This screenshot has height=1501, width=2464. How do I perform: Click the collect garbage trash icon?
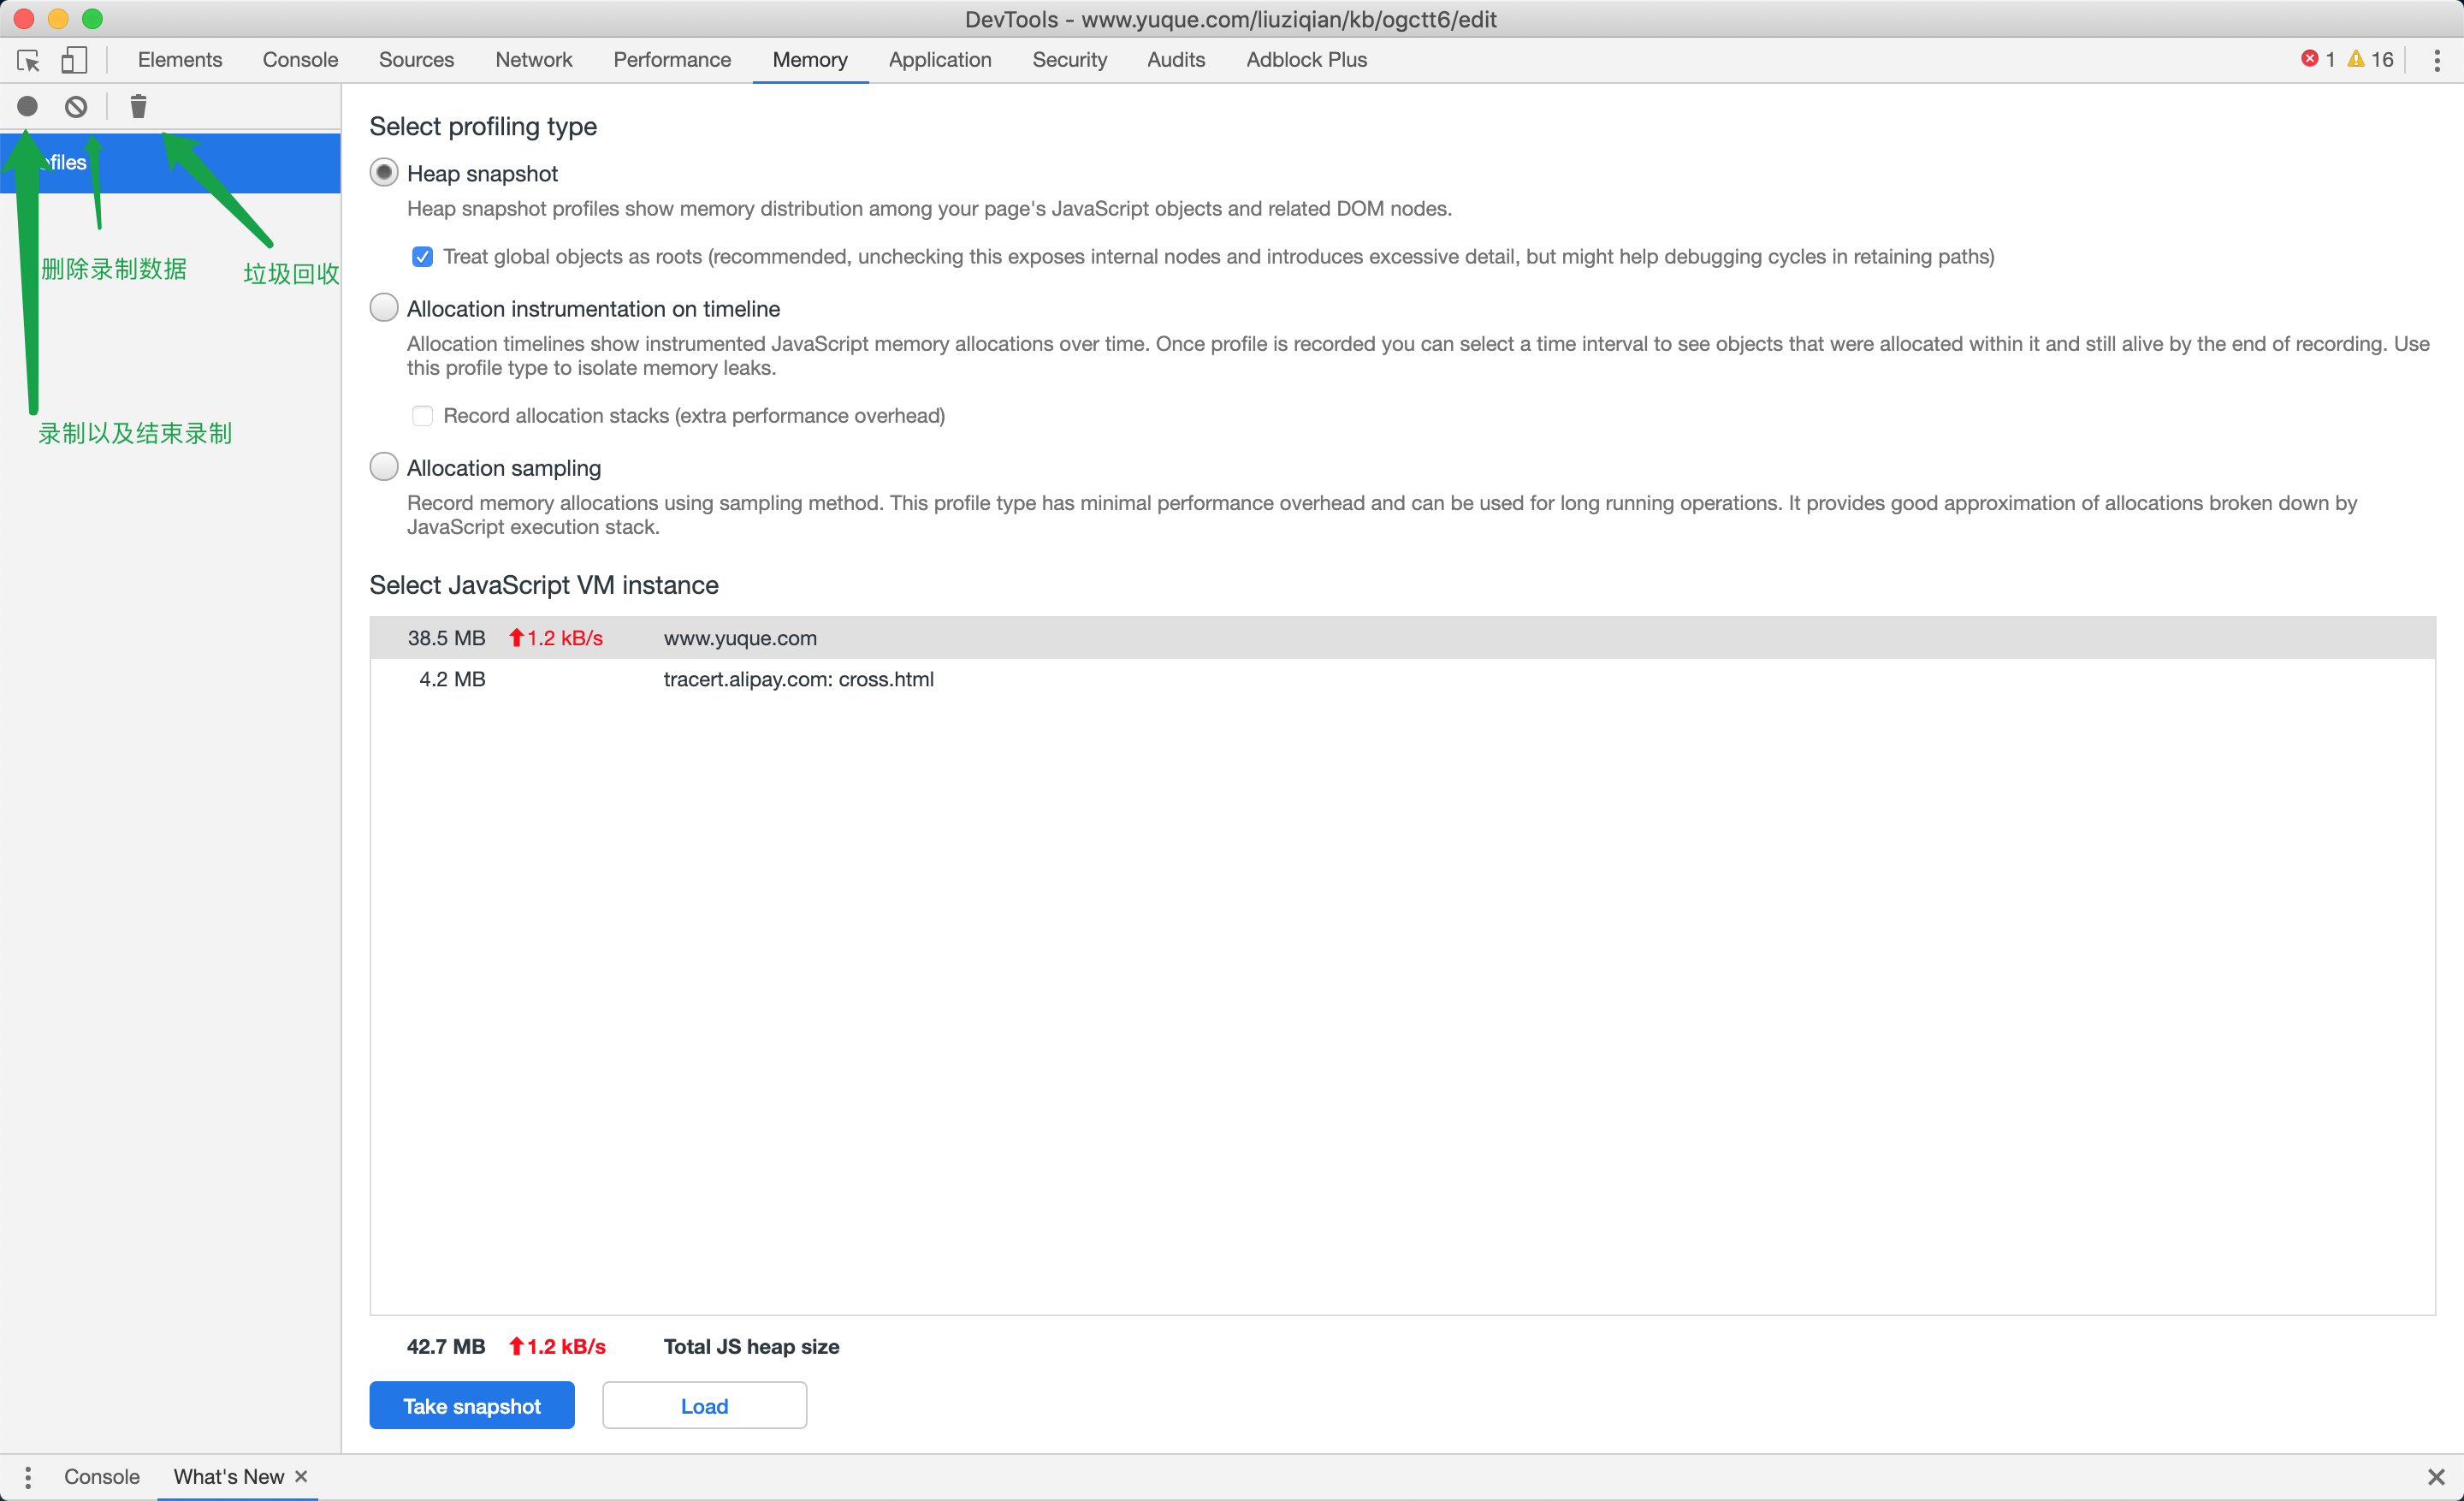pos(138,106)
